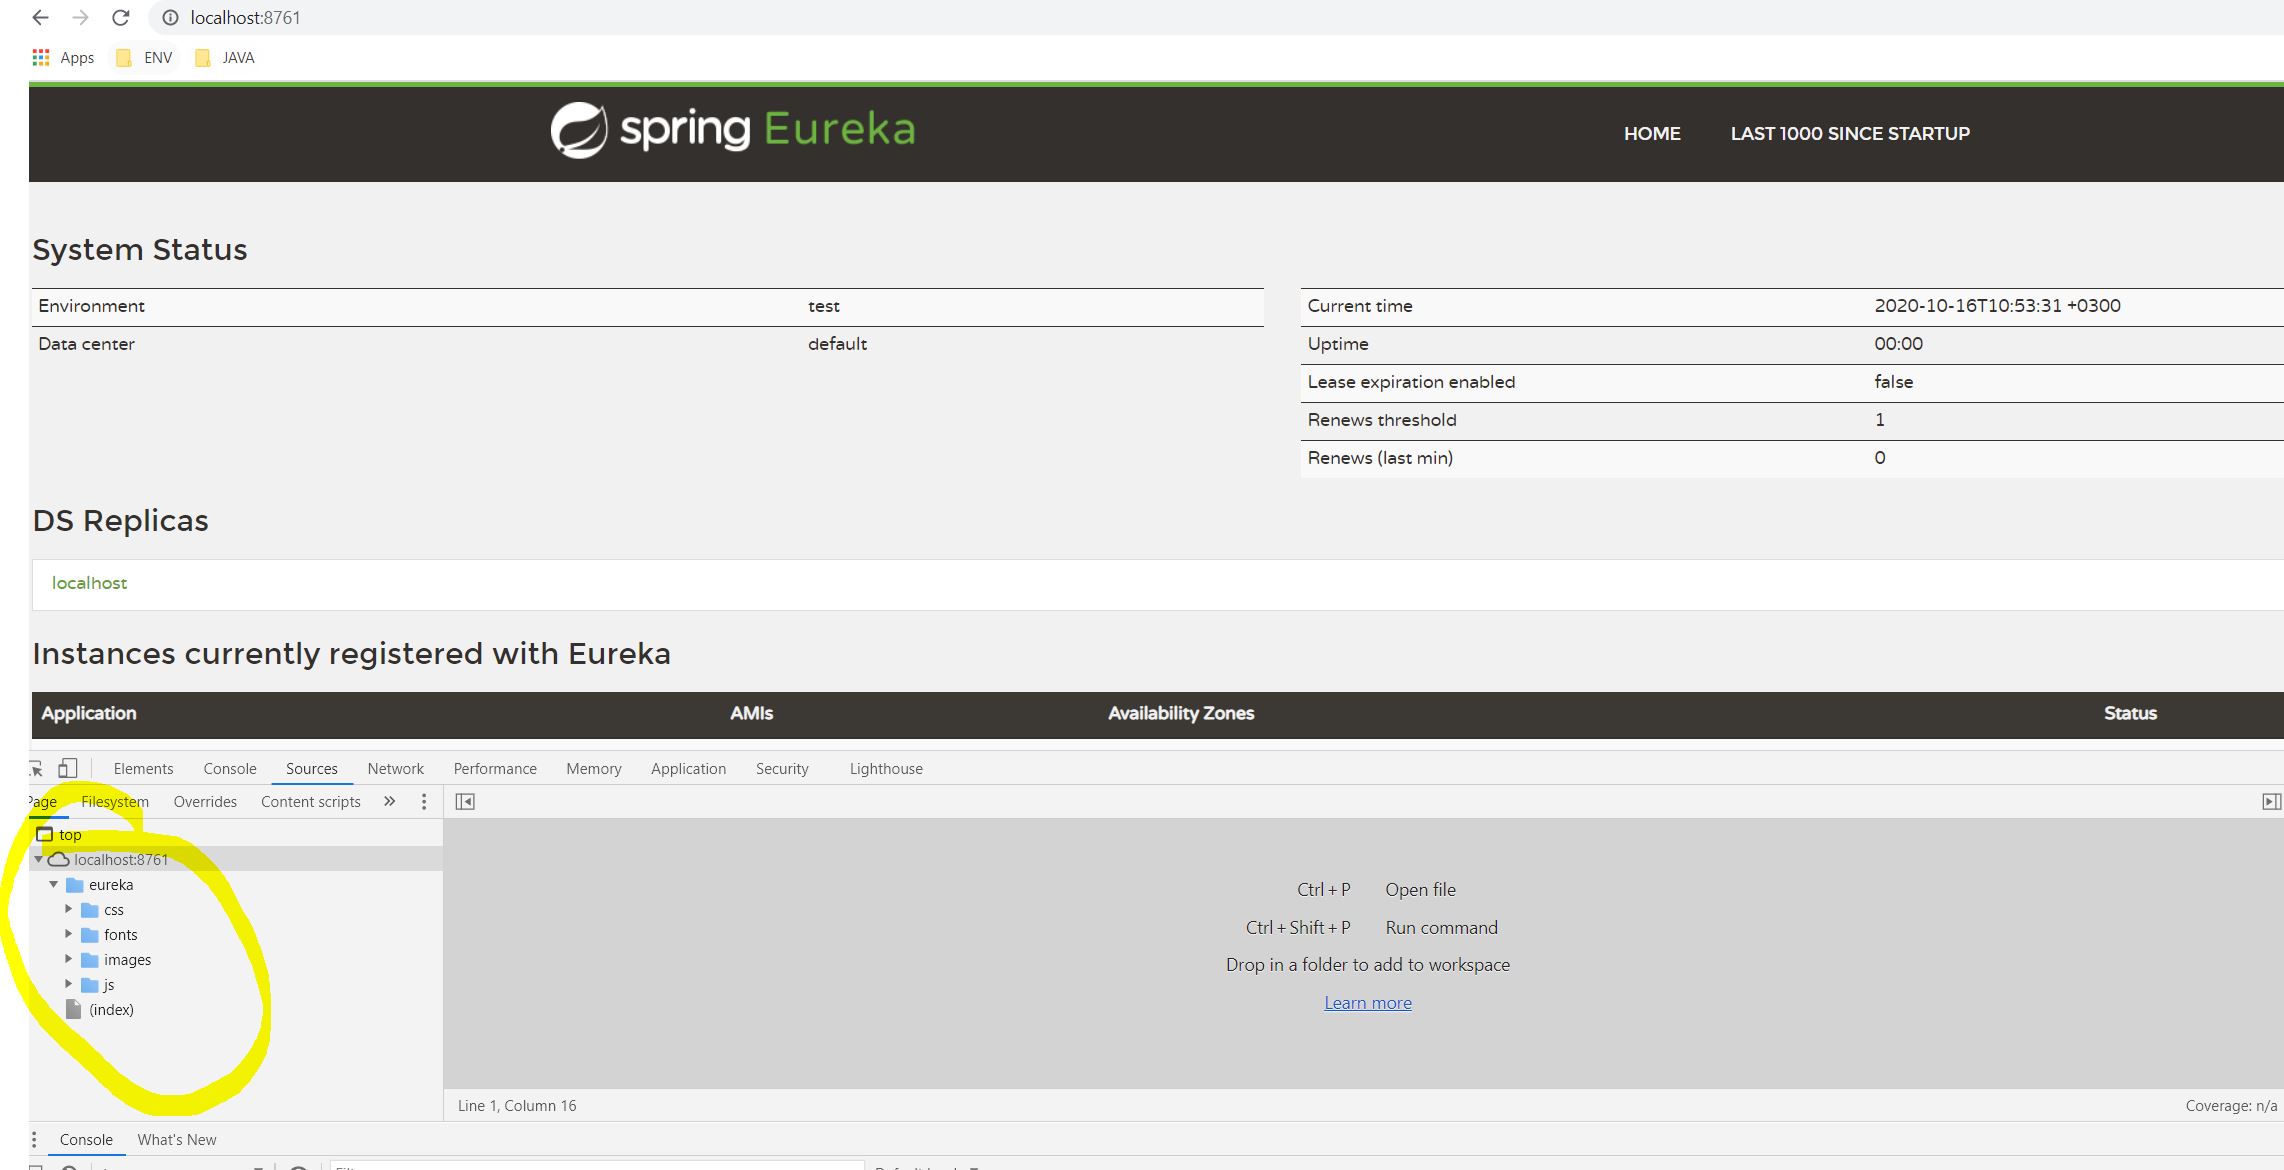Viewport: 2284px width, 1170px height.
Task: Click the browser back arrow
Action: [x=40, y=18]
